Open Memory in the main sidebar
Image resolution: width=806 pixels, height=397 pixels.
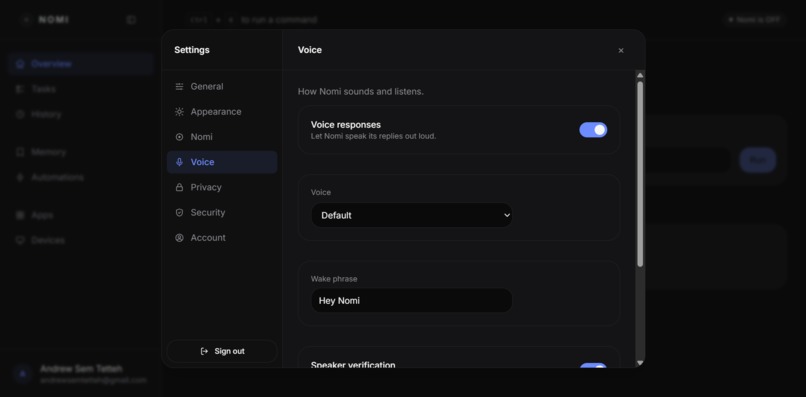coord(81,152)
